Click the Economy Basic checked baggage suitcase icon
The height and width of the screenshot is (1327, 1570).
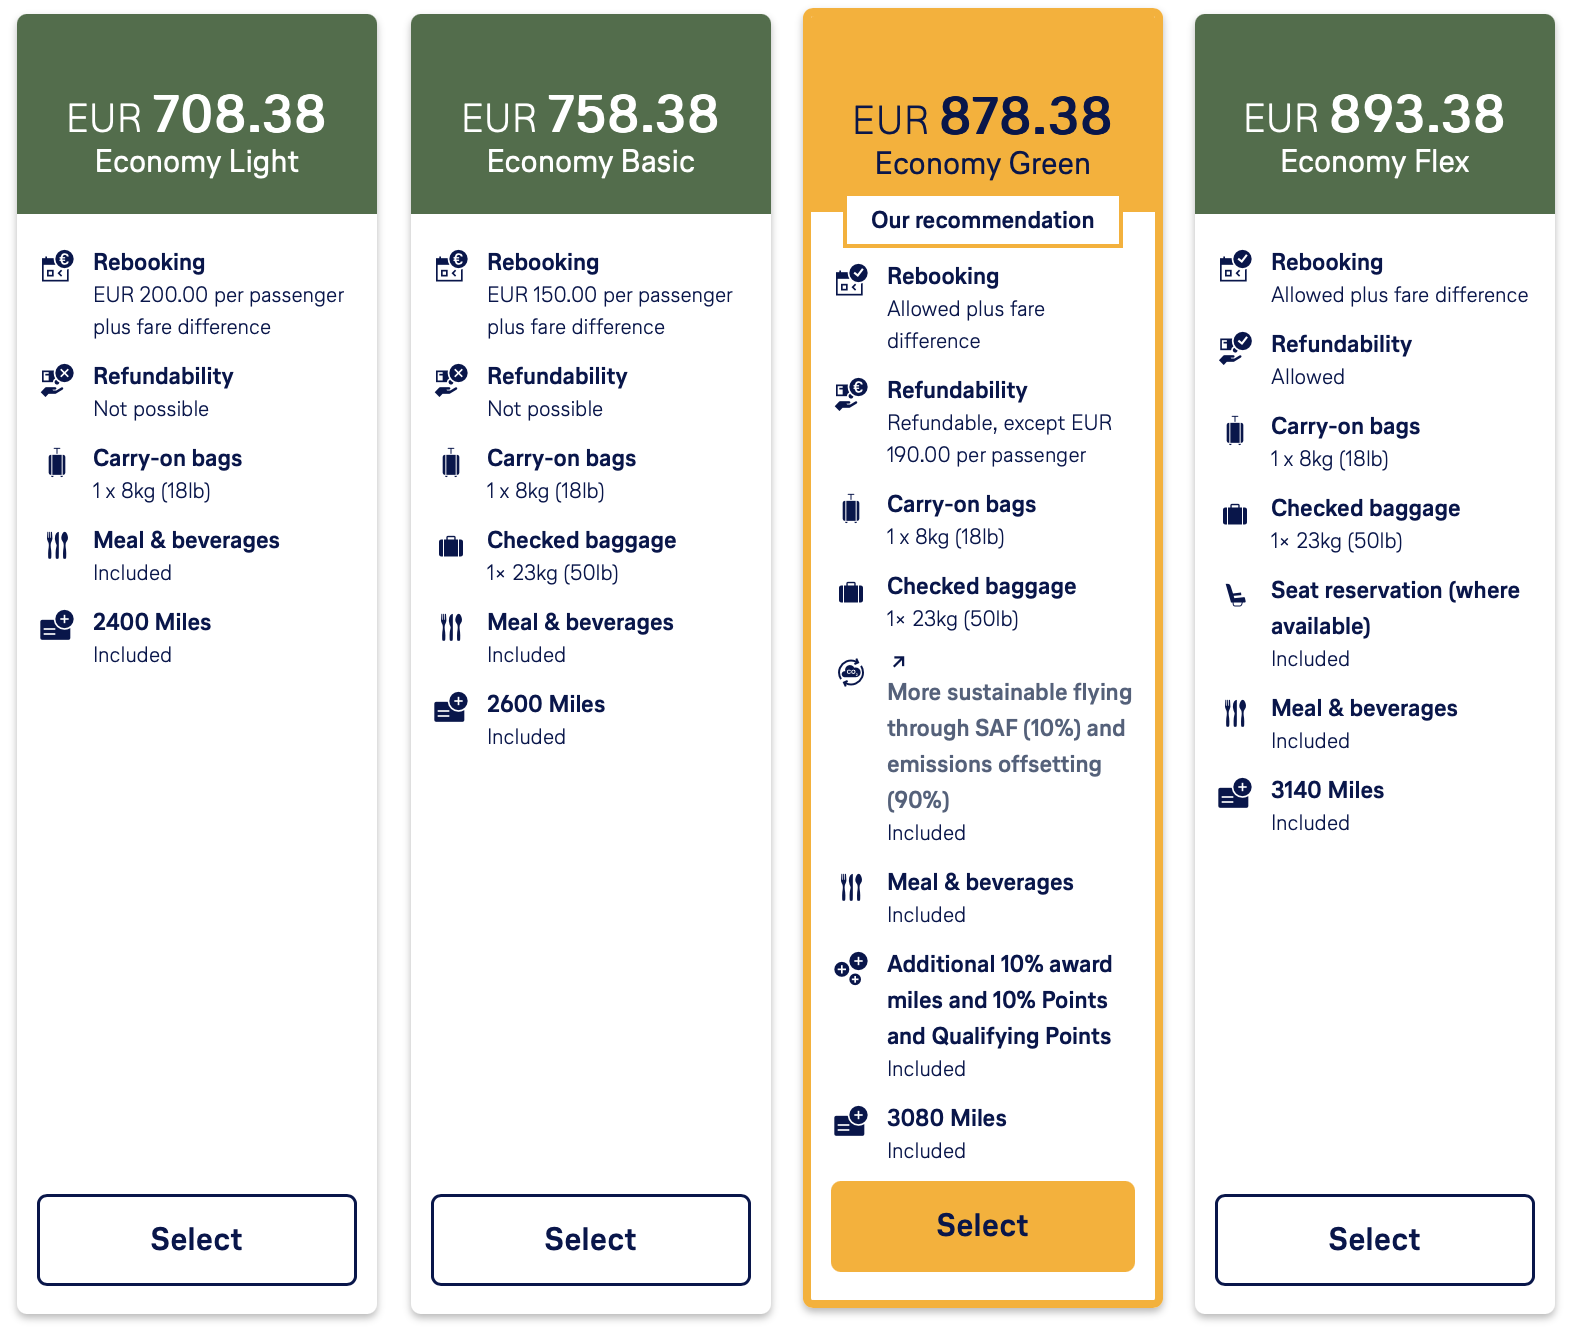(x=451, y=546)
